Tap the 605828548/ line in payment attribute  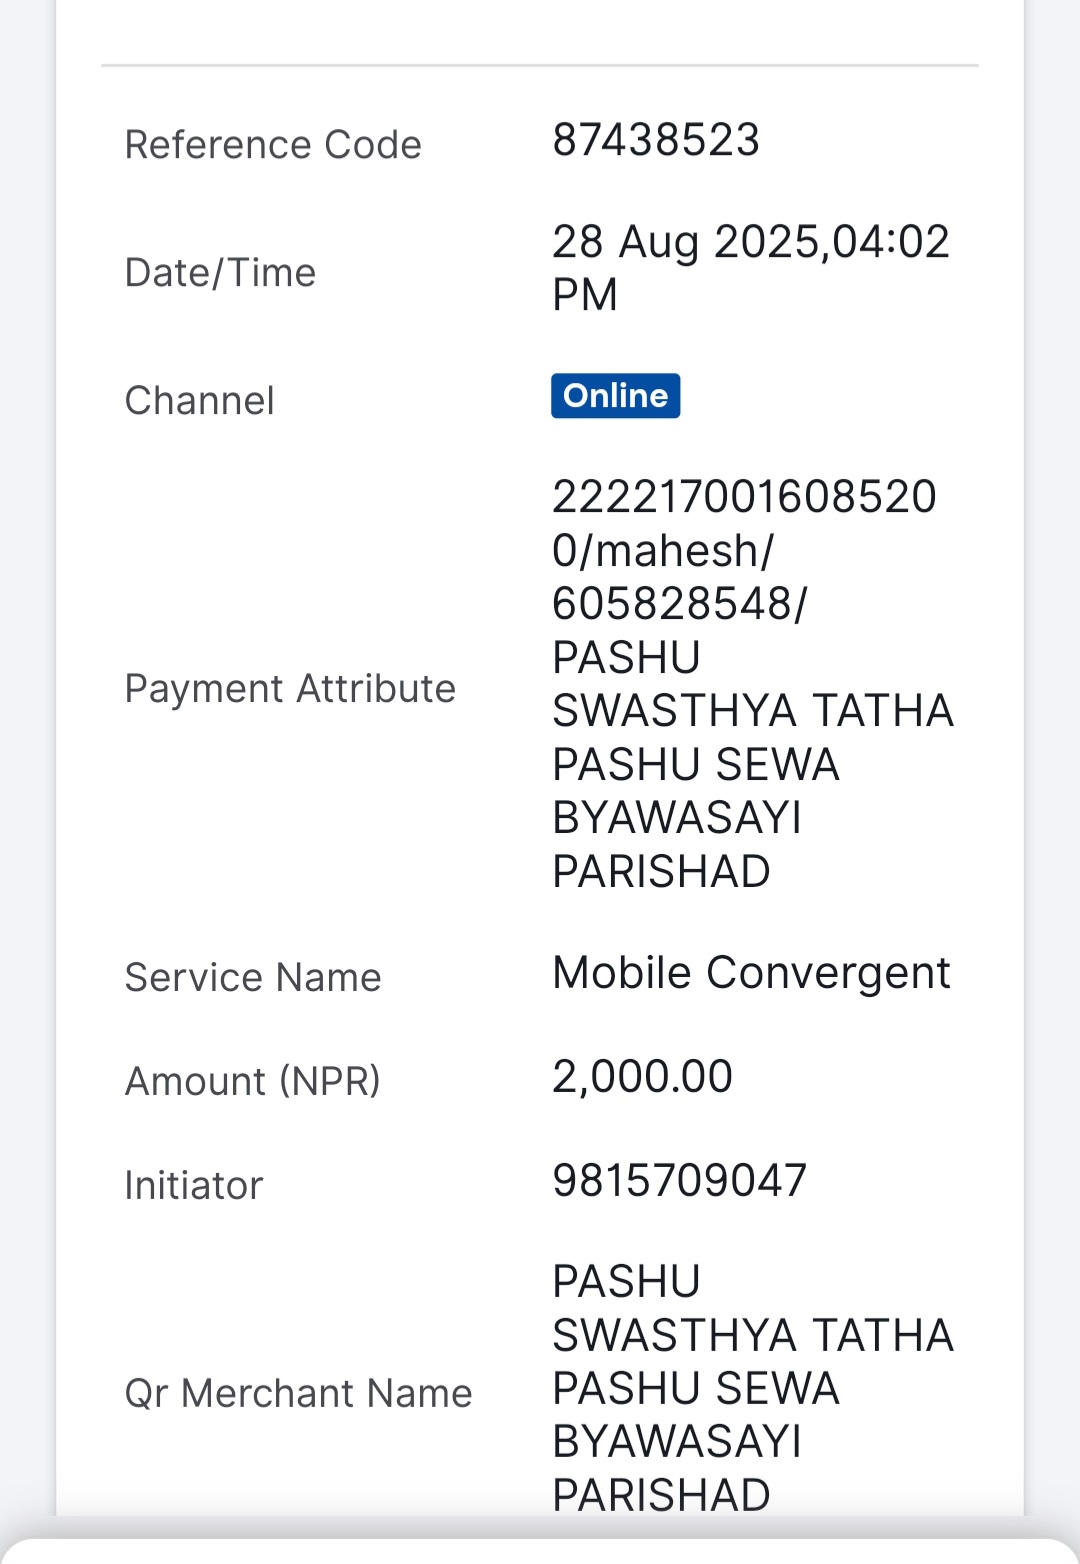[x=680, y=604]
